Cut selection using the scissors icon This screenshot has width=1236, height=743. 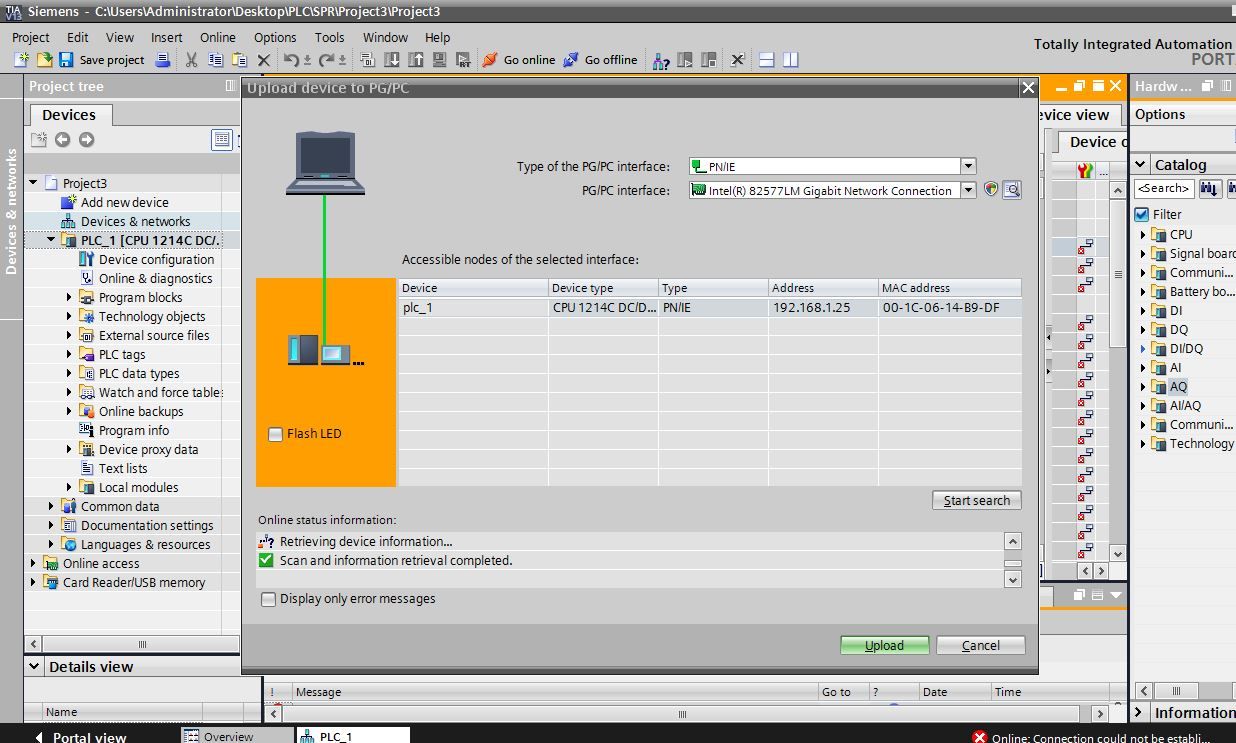[191, 60]
